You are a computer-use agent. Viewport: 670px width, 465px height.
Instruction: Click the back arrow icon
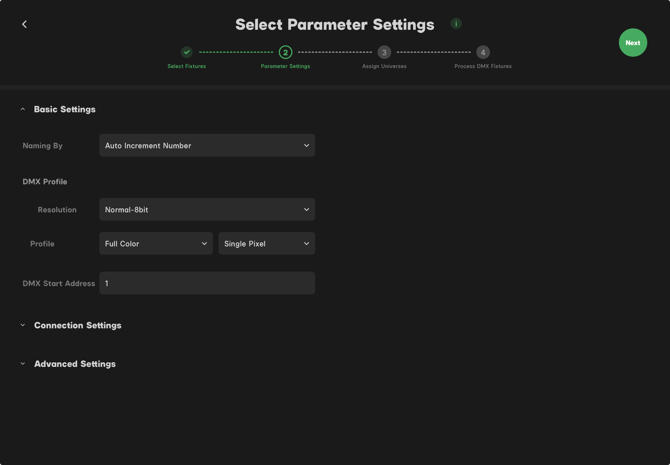coord(25,24)
